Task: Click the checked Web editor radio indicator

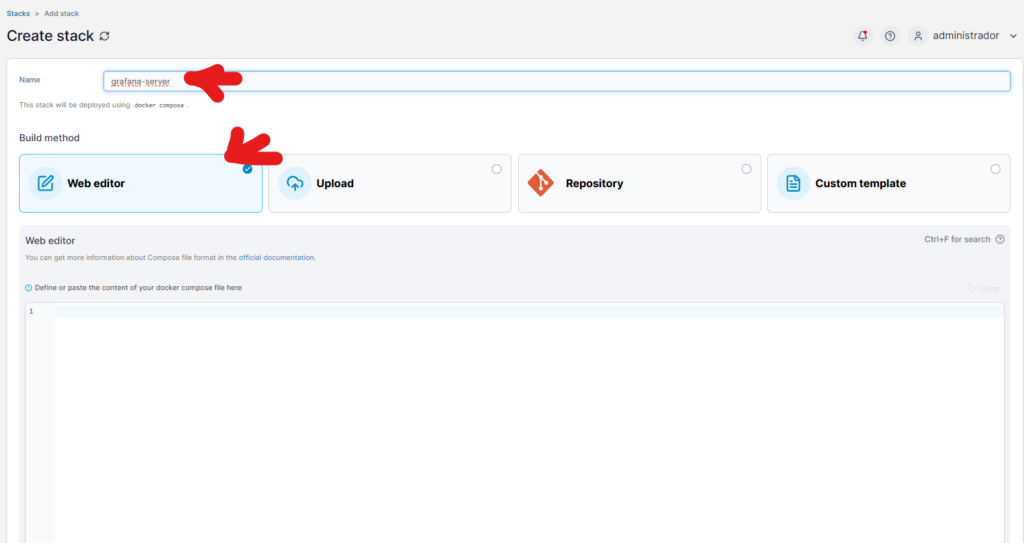Action: 248,169
